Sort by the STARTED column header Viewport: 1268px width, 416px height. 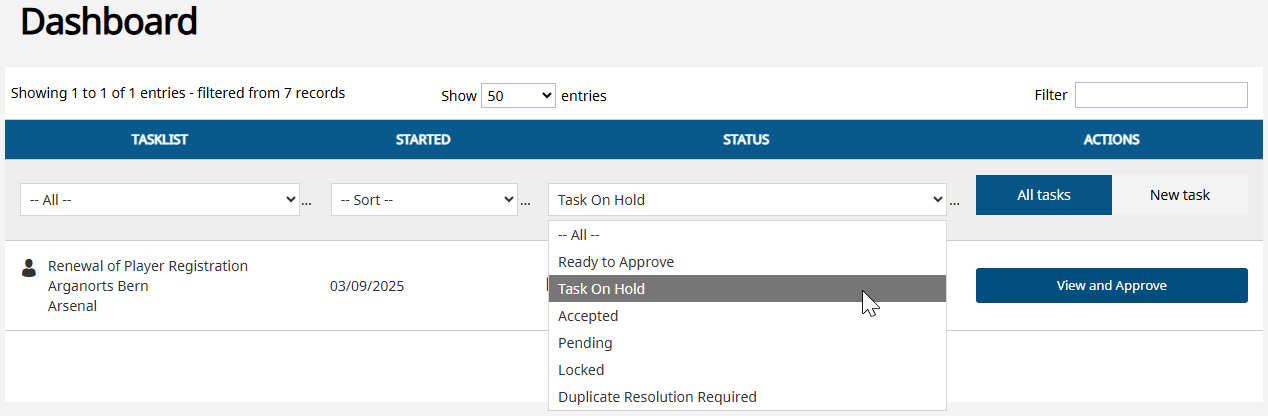tap(423, 140)
